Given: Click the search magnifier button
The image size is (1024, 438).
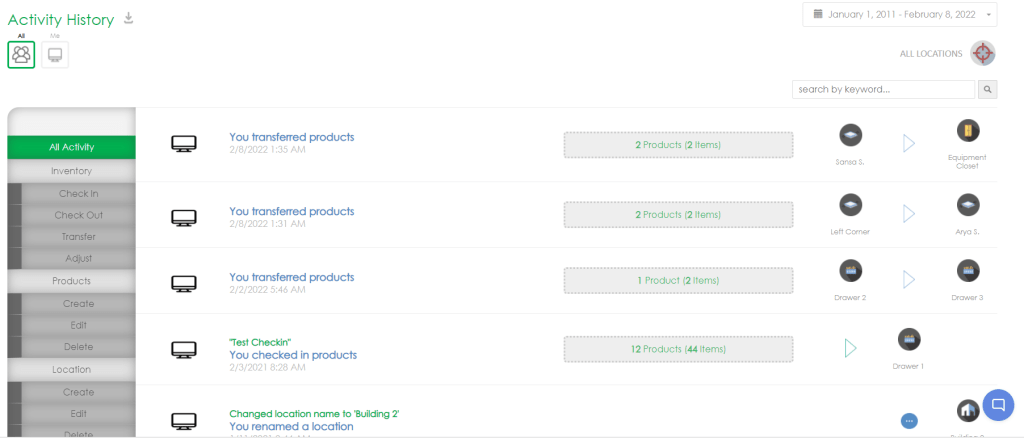Looking at the screenshot, I should (987, 90).
